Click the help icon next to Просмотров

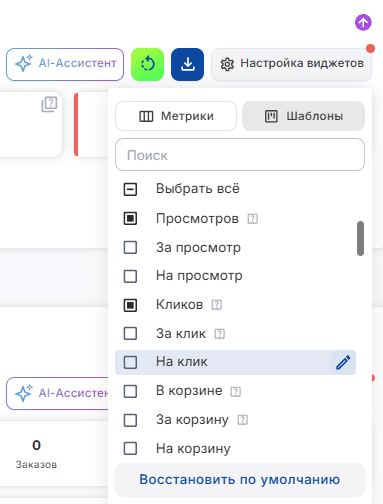(x=253, y=219)
